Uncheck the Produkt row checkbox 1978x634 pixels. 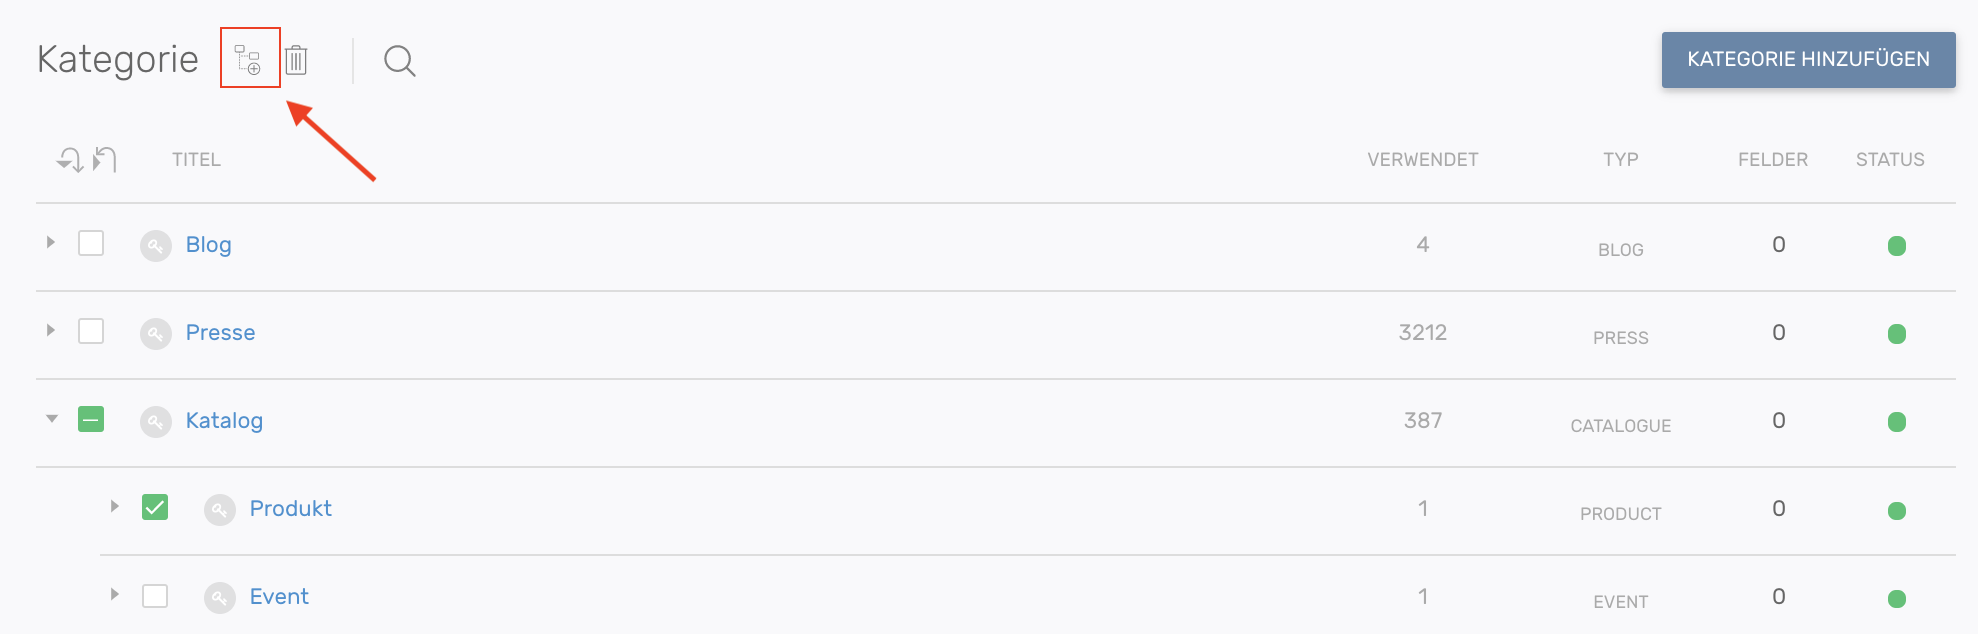click(155, 508)
